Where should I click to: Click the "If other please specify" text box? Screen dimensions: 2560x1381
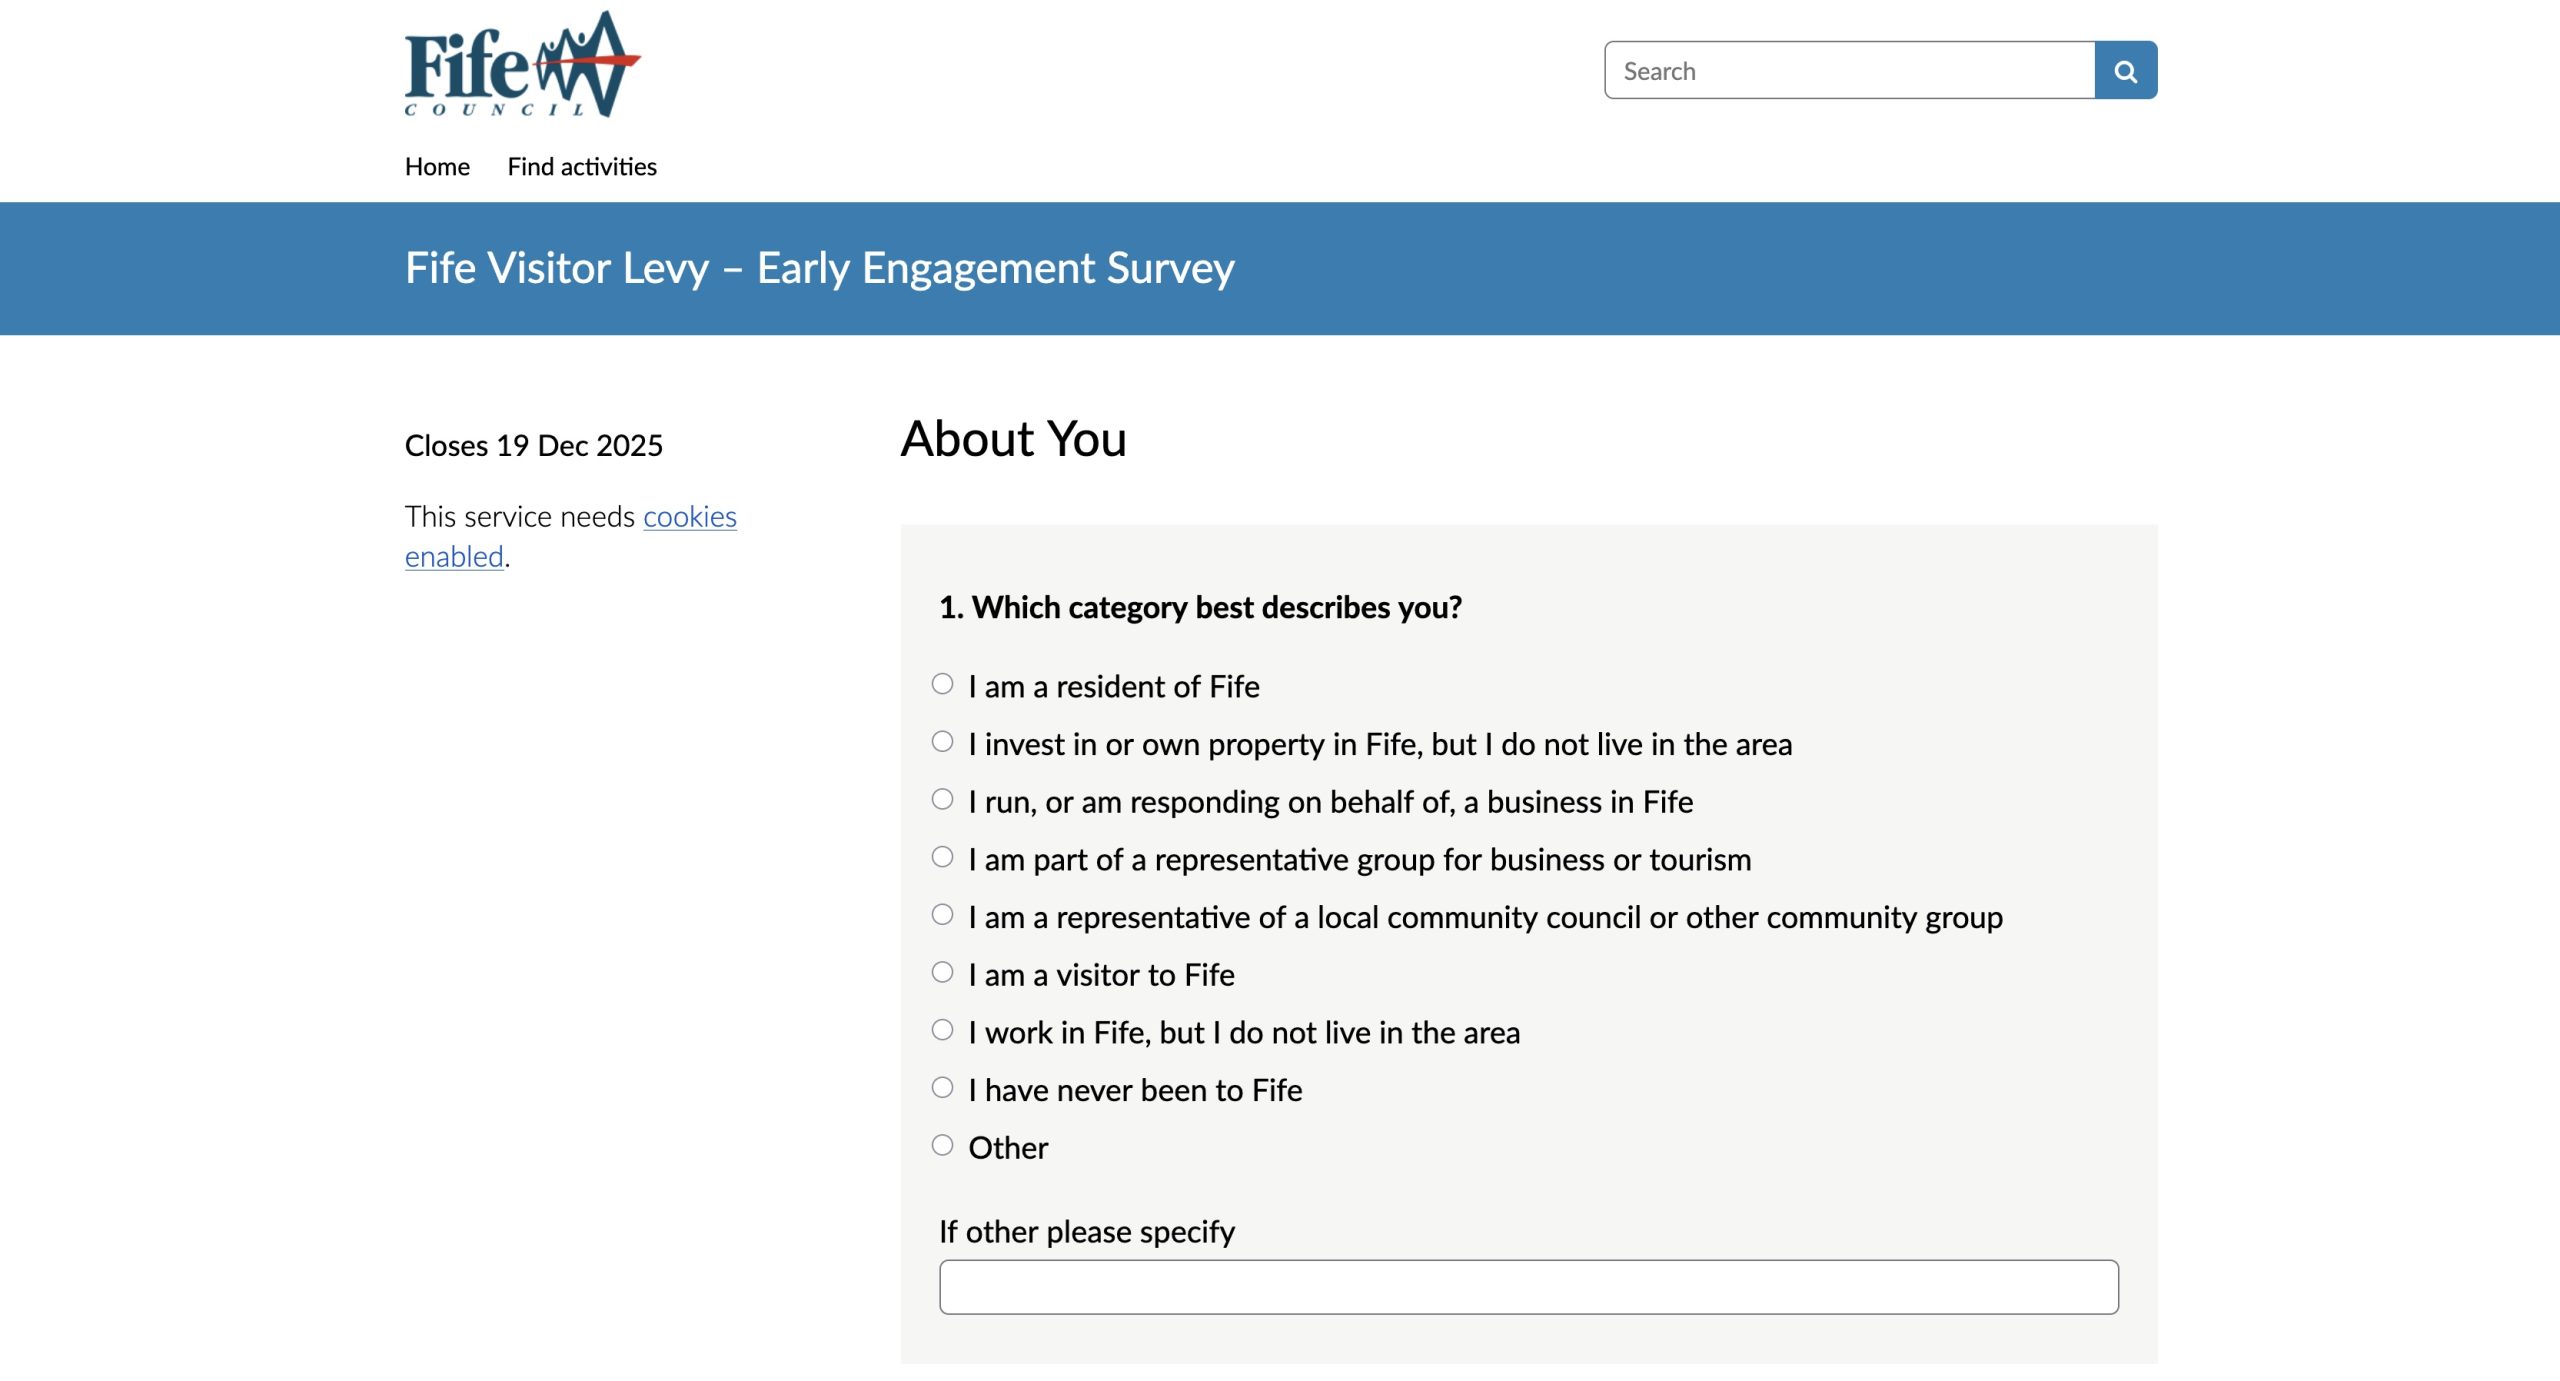1528,1287
